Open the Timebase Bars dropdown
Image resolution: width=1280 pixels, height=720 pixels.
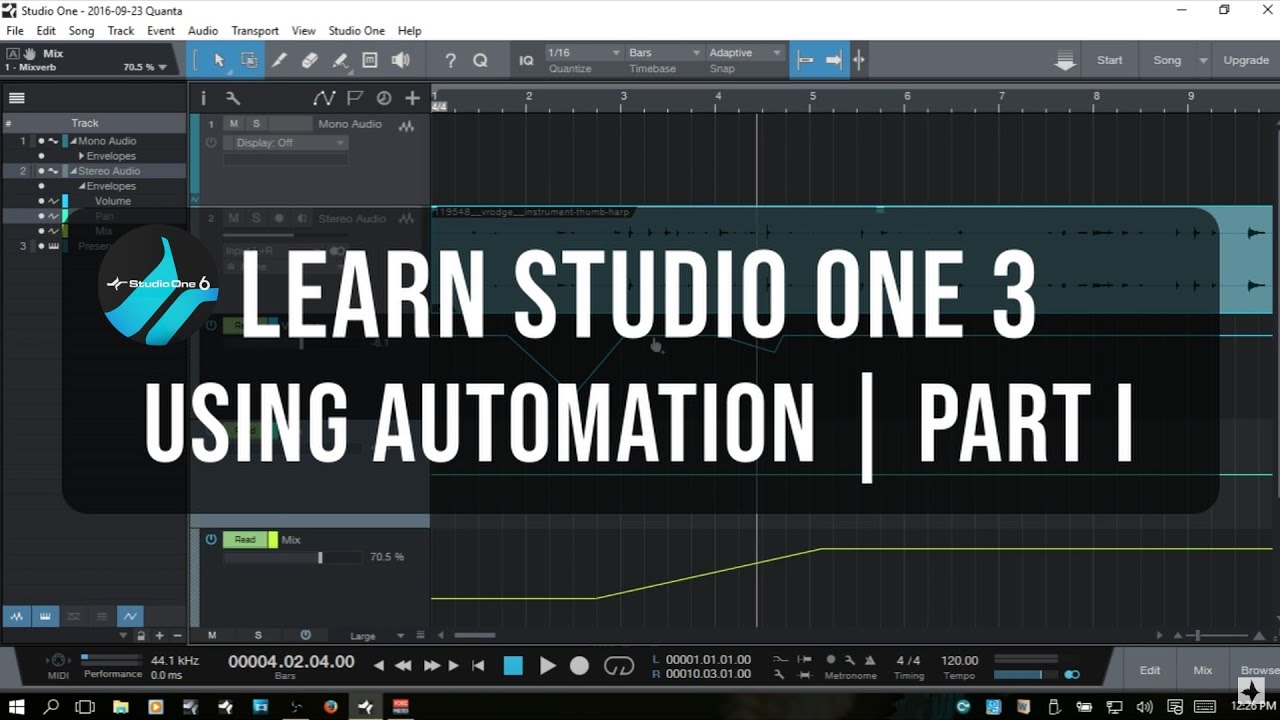point(665,52)
